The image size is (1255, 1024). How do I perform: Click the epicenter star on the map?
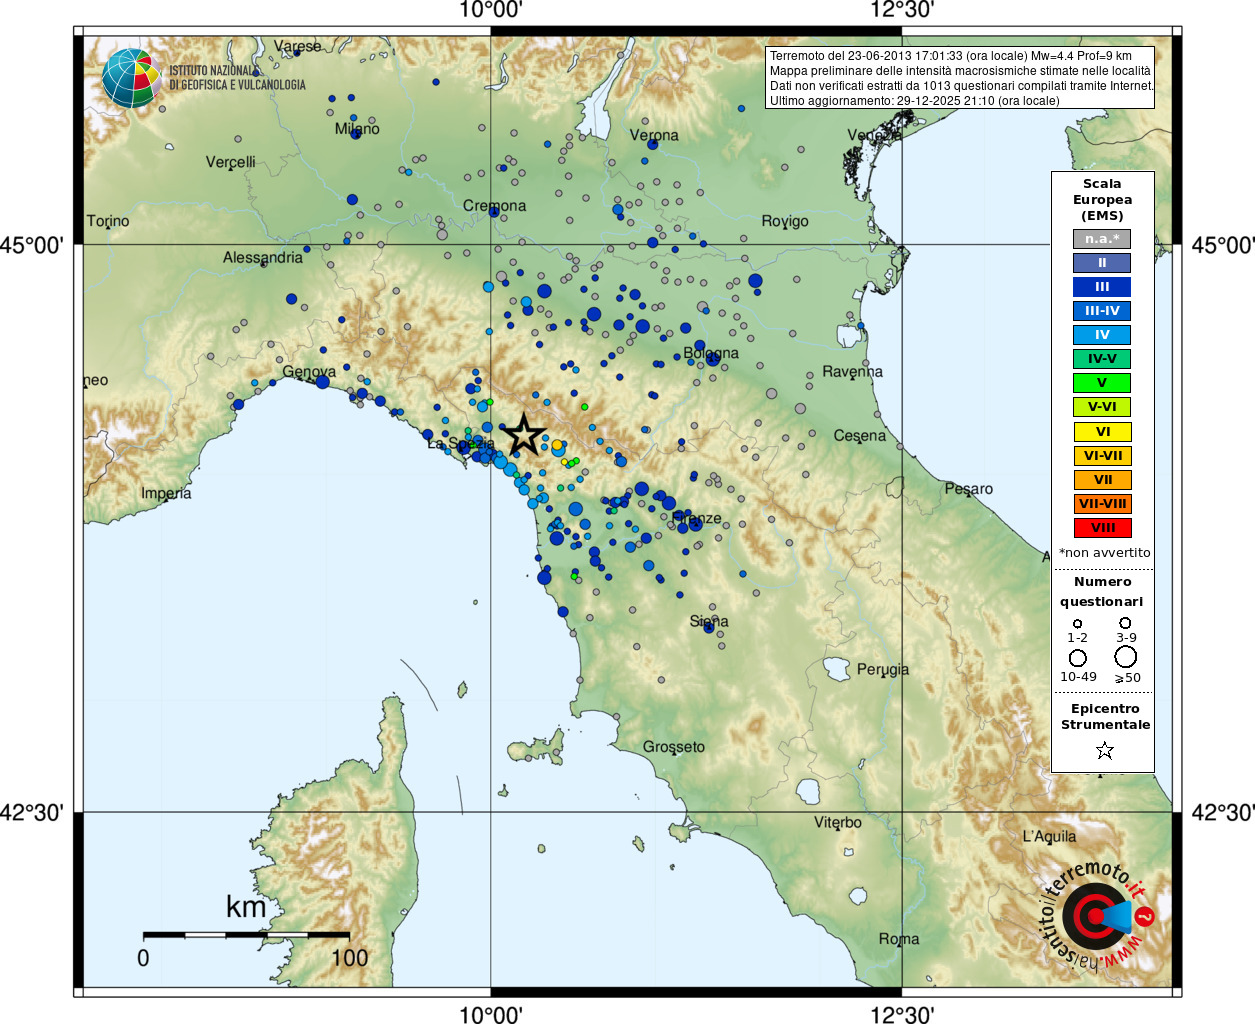point(524,435)
